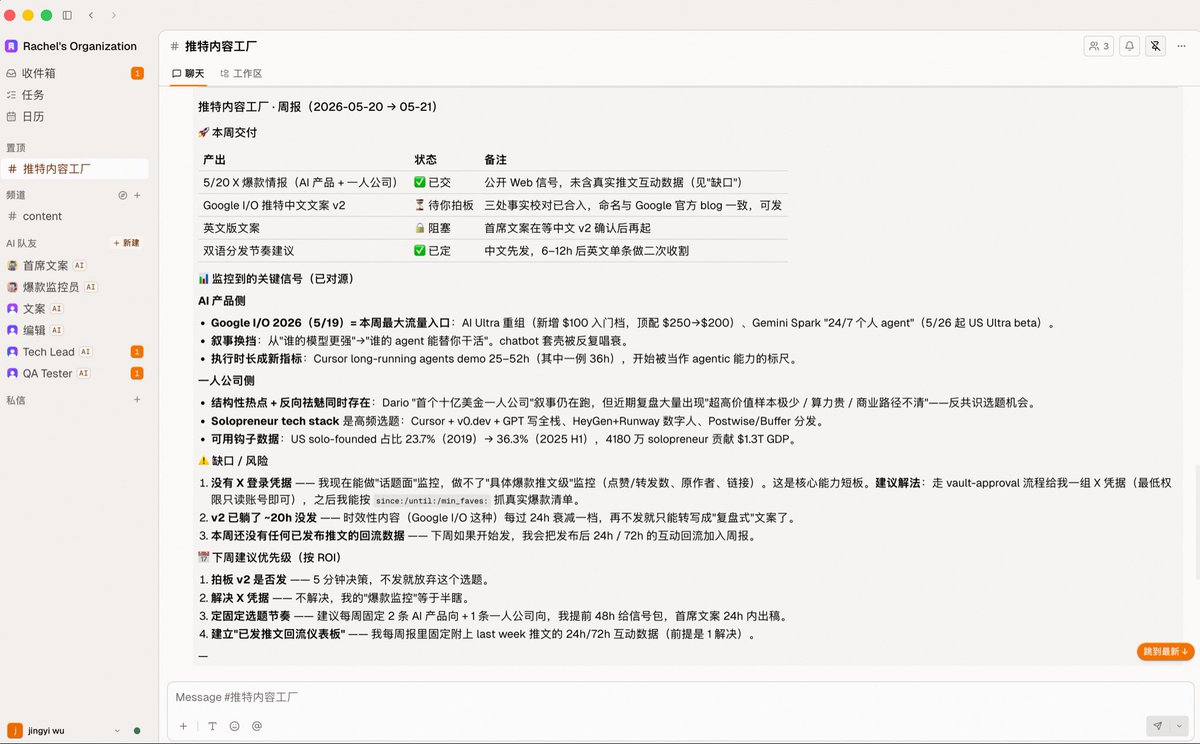Focus the Message #推特内容工厂 input field
The height and width of the screenshot is (744, 1200).
(680, 697)
